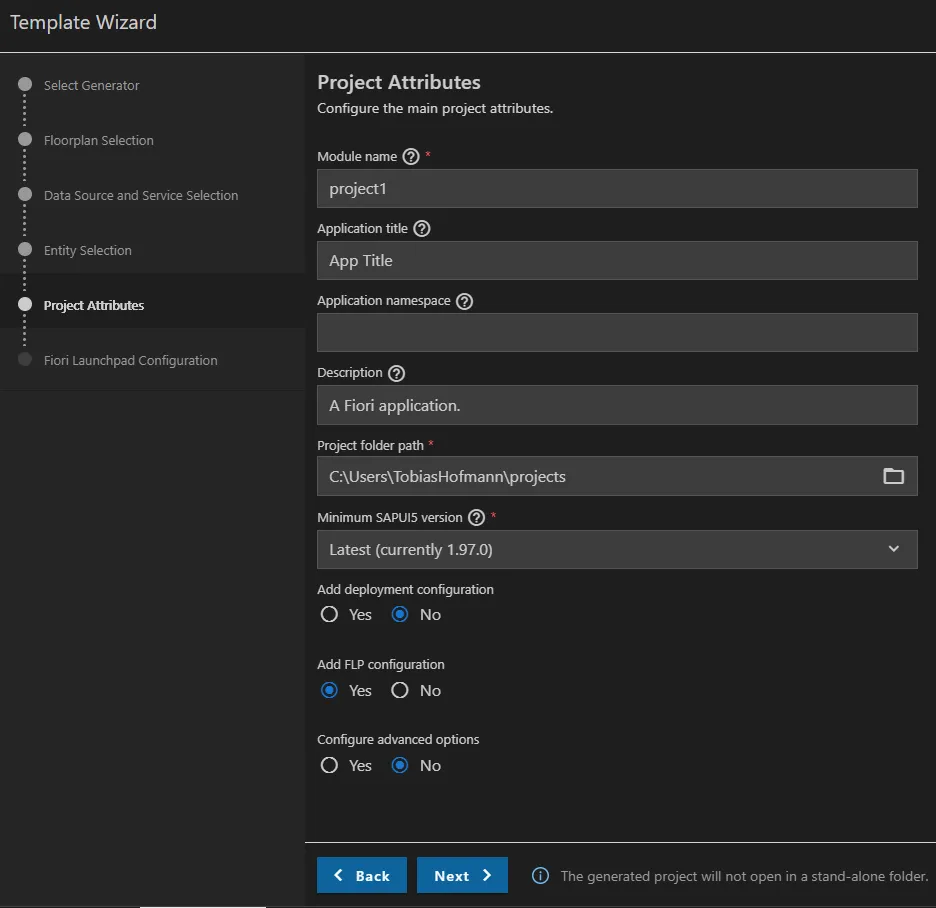Select No for Configure advanced options
Viewport: 936px width, 908px height.
[400, 766]
